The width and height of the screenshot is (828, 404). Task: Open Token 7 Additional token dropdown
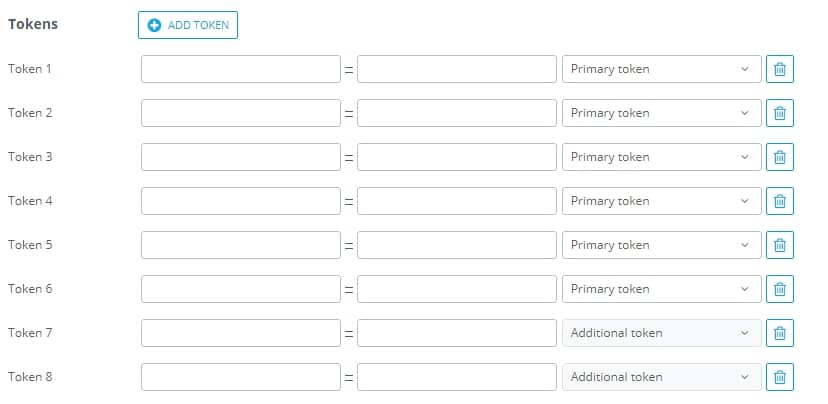click(662, 333)
